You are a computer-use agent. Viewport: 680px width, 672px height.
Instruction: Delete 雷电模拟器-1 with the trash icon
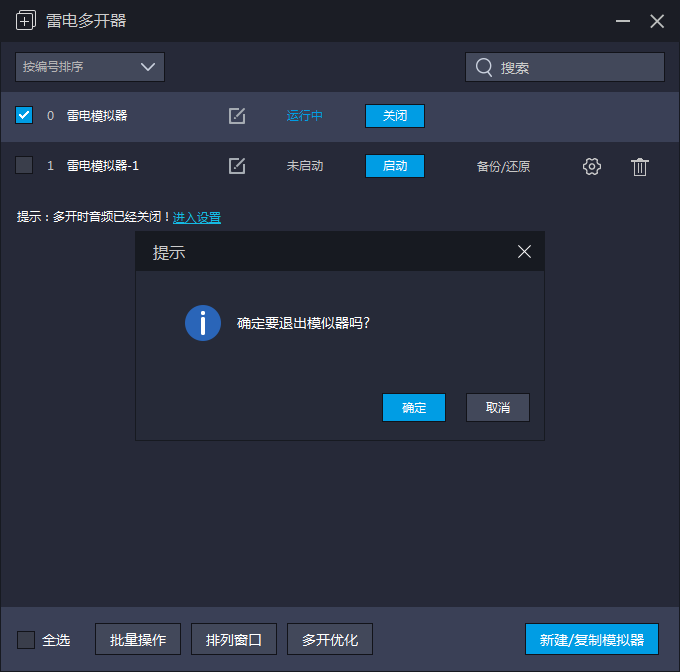[x=640, y=167]
